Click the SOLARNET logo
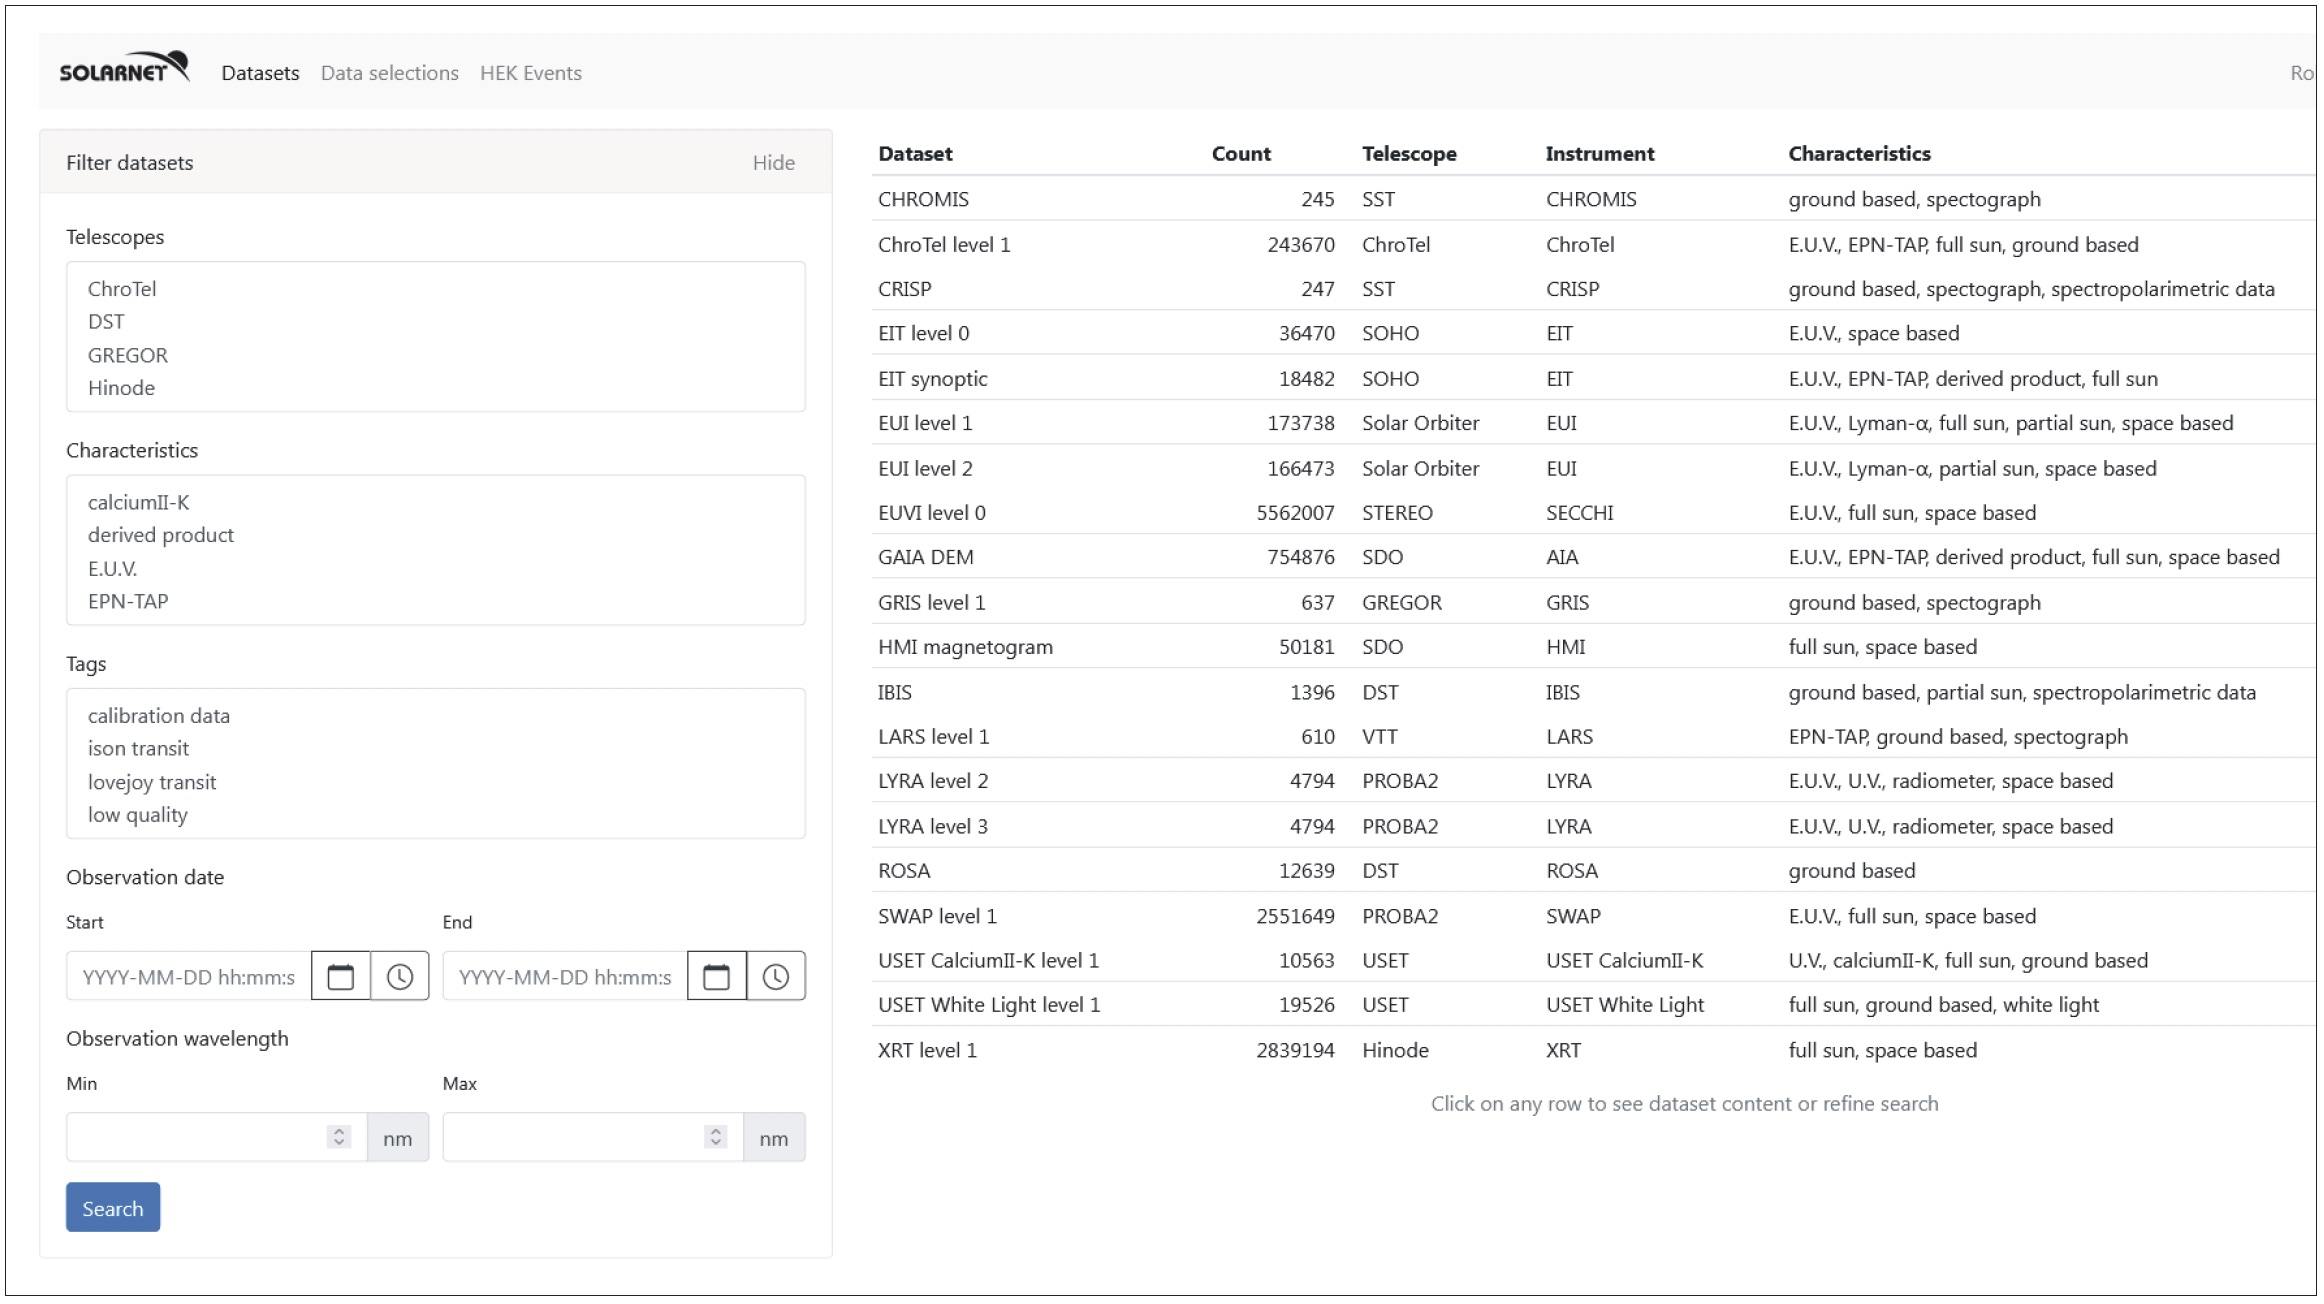 pyautogui.click(x=124, y=69)
